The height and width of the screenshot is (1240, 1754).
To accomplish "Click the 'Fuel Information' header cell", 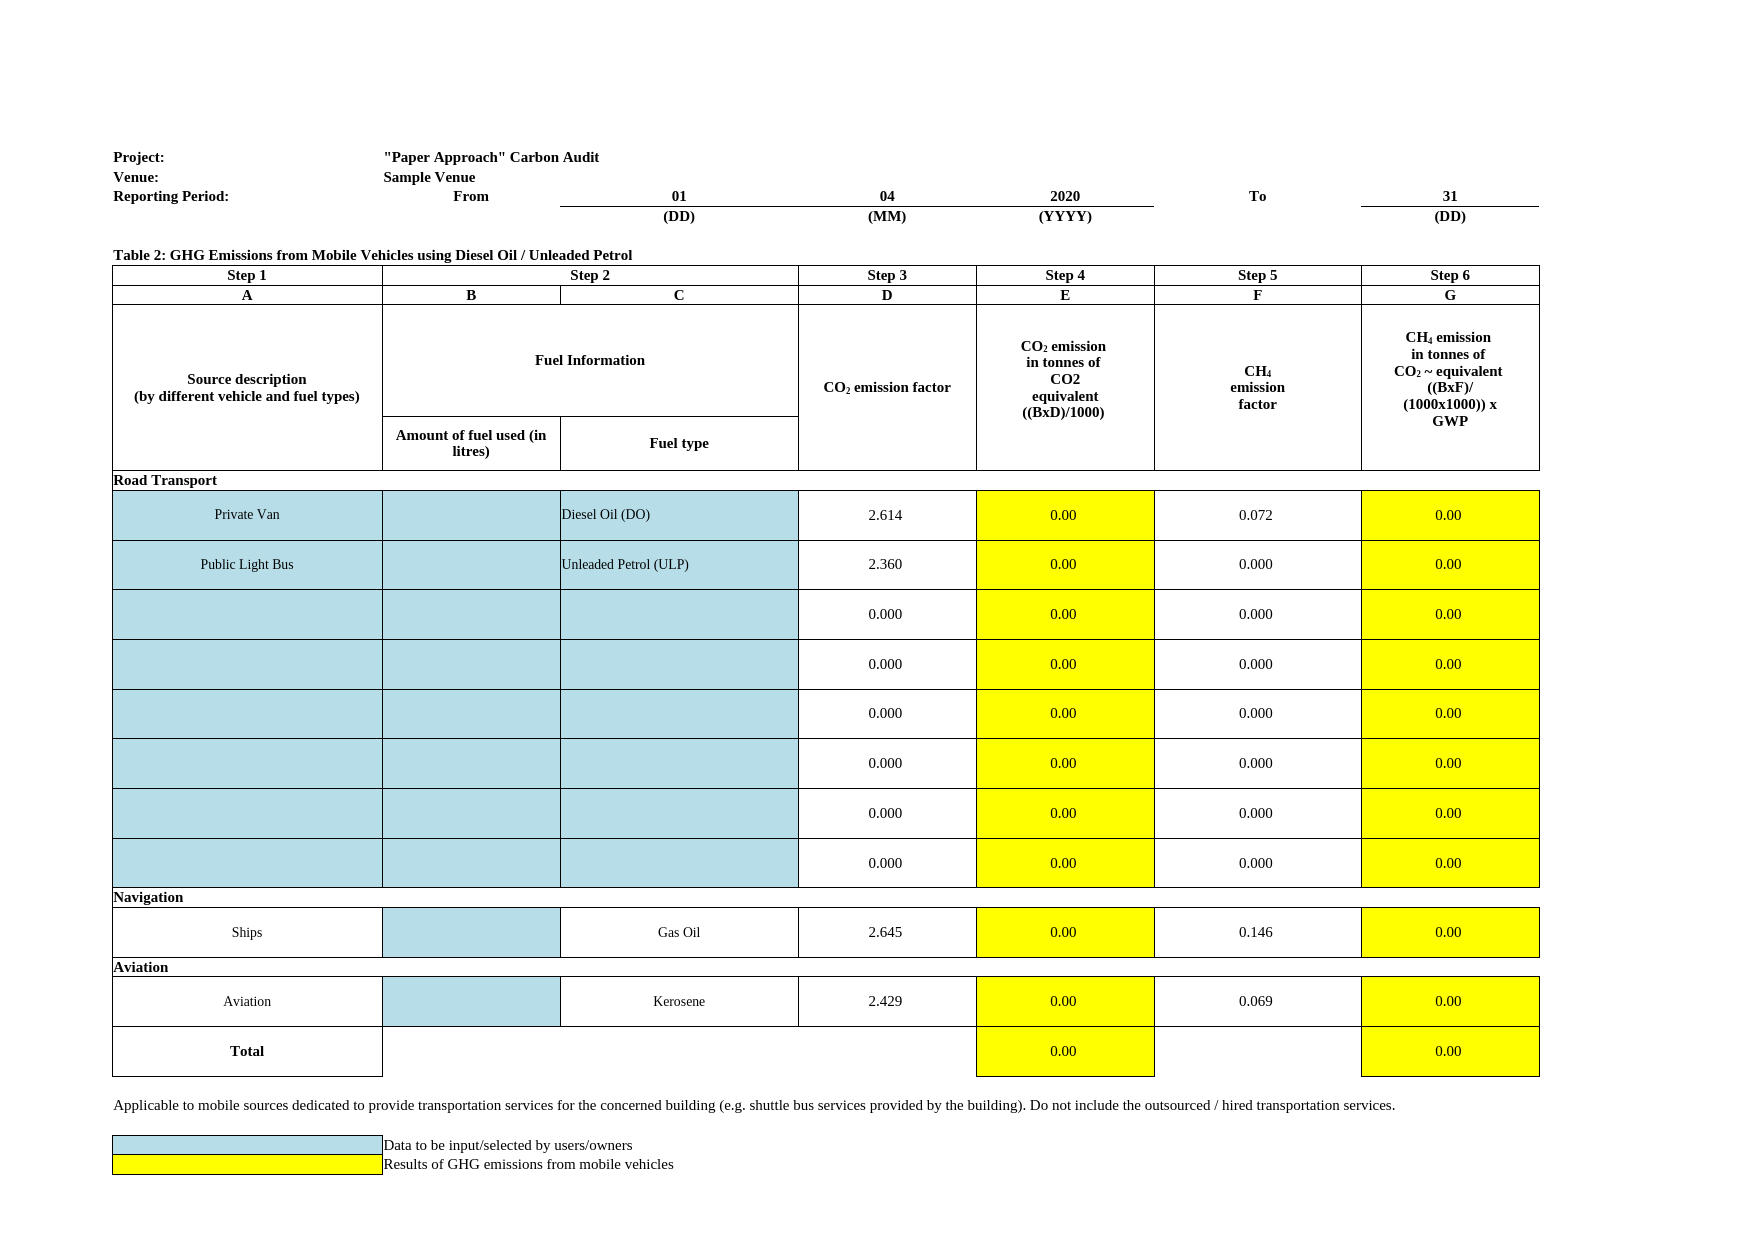I will 590,360.
